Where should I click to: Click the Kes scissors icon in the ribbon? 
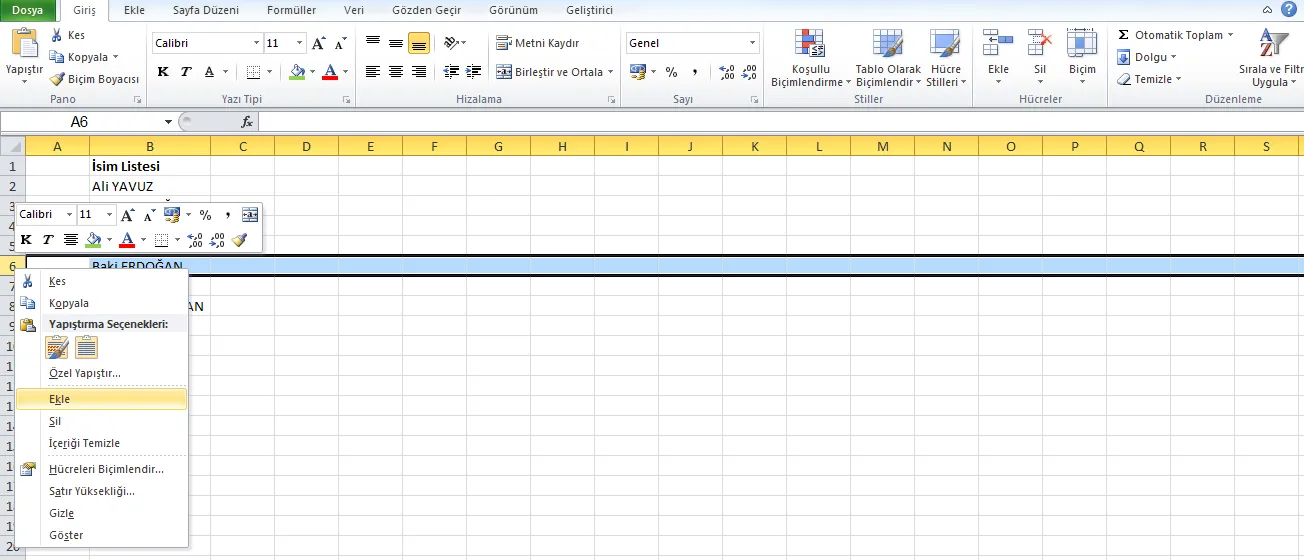[57, 35]
